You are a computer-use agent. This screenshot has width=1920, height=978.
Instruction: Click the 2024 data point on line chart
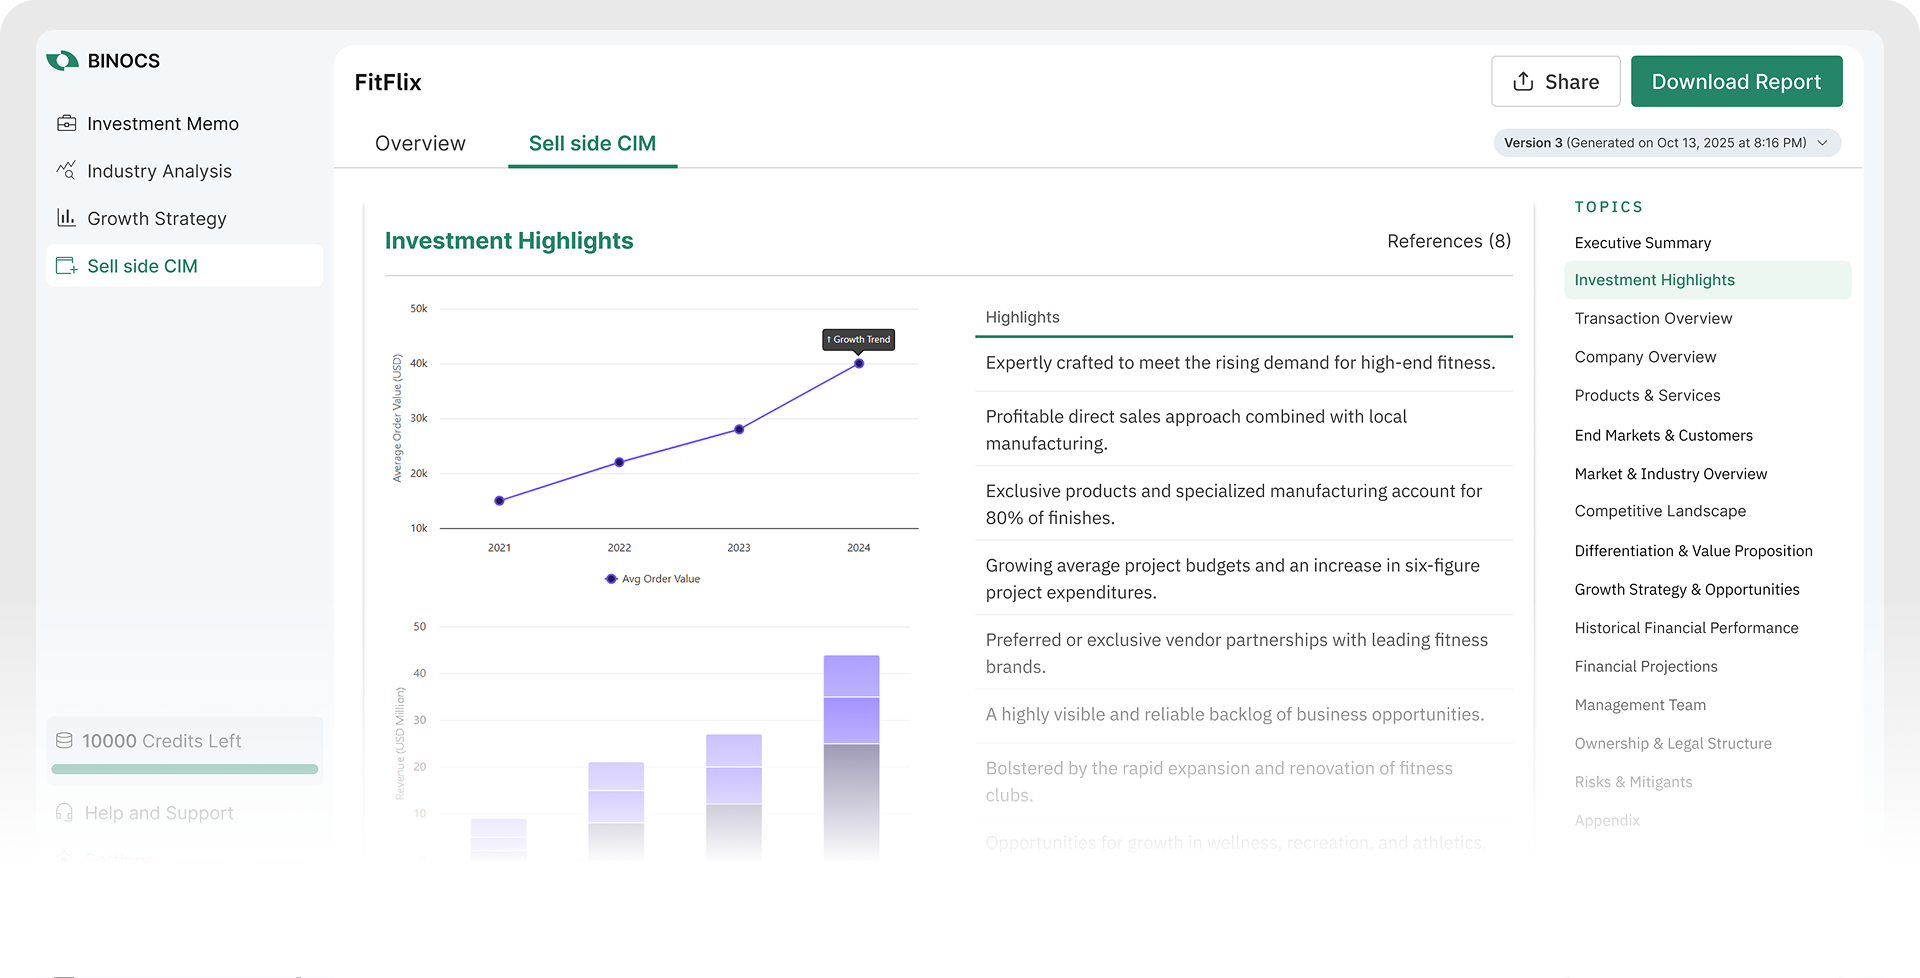pos(859,364)
